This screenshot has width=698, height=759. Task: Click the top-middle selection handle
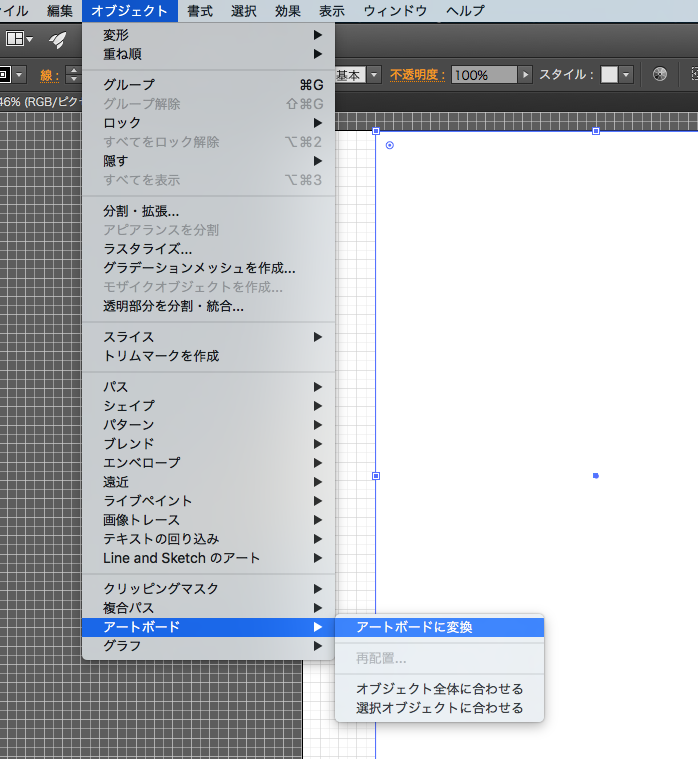pos(596,131)
